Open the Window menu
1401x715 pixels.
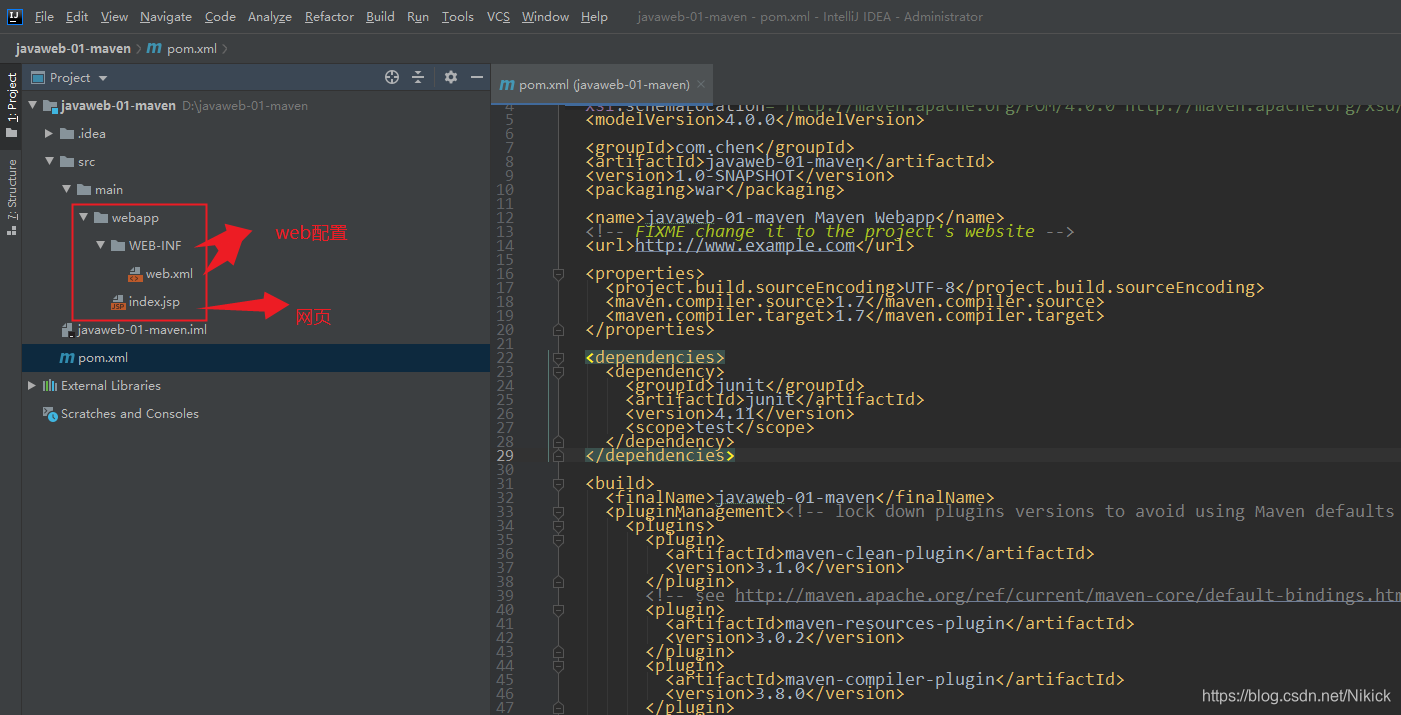(x=545, y=16)
